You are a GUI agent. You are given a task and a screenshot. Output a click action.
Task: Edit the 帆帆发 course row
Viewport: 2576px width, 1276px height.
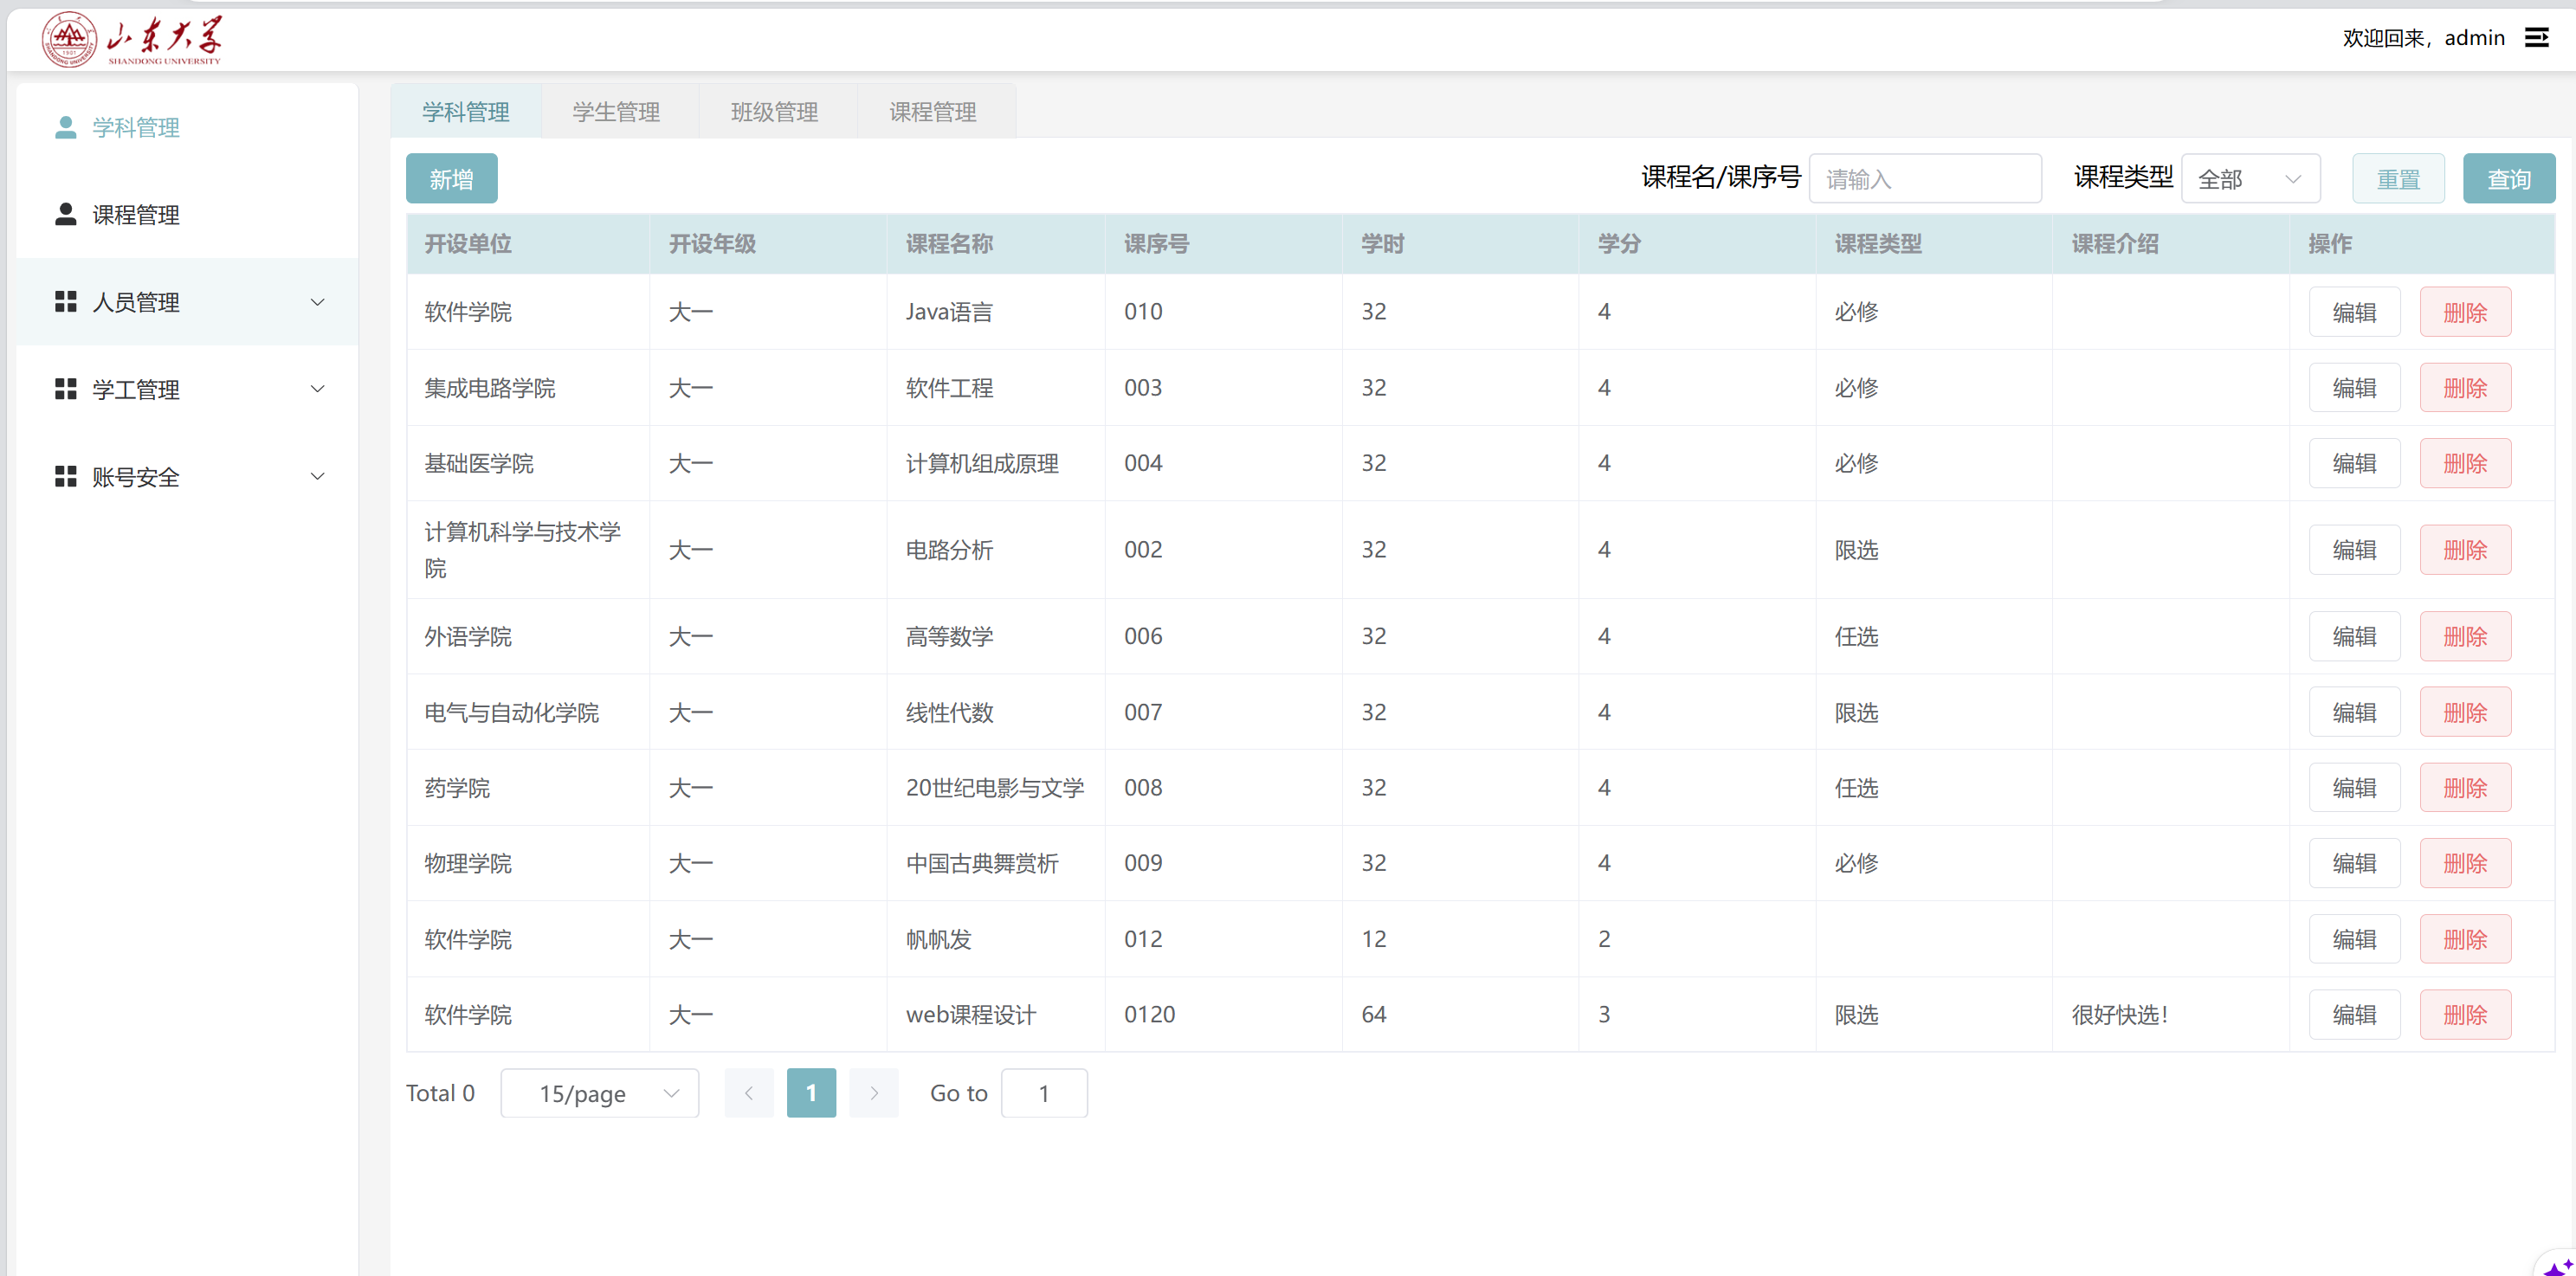[2355, 939]
